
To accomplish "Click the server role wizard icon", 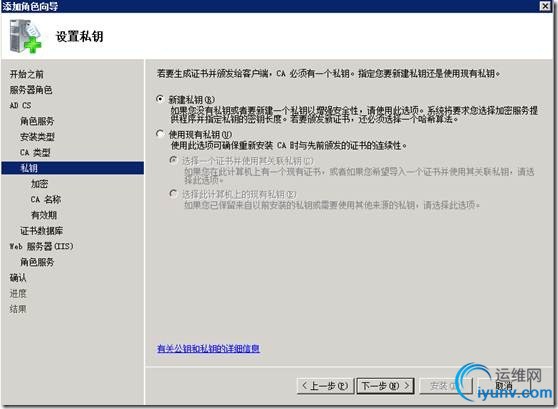I will pos(26,36).
